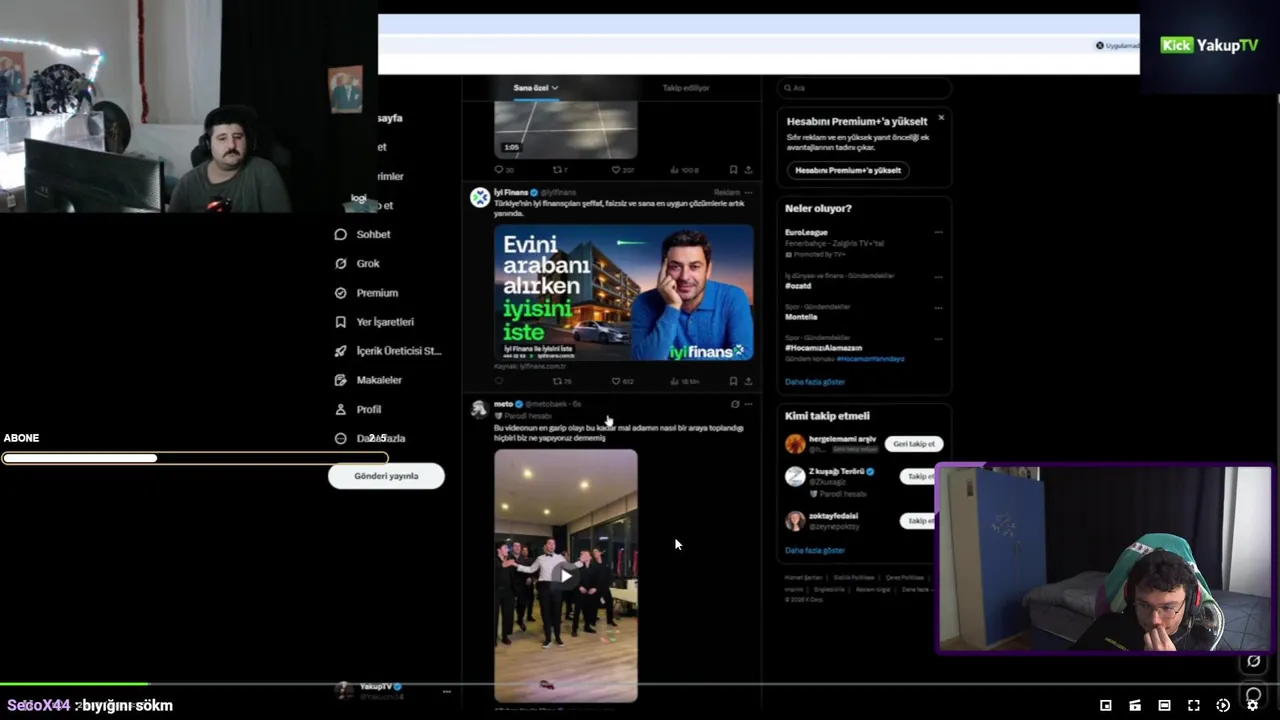Screen dimensions: 1280x720
Task: Switch to theater mode in player
Action: click(1164, 705)
